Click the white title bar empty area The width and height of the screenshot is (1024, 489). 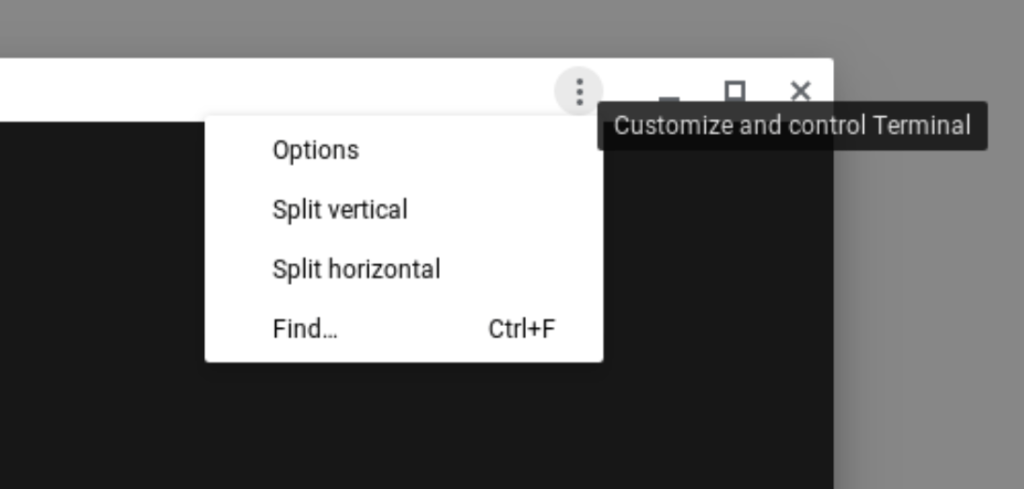274,89
